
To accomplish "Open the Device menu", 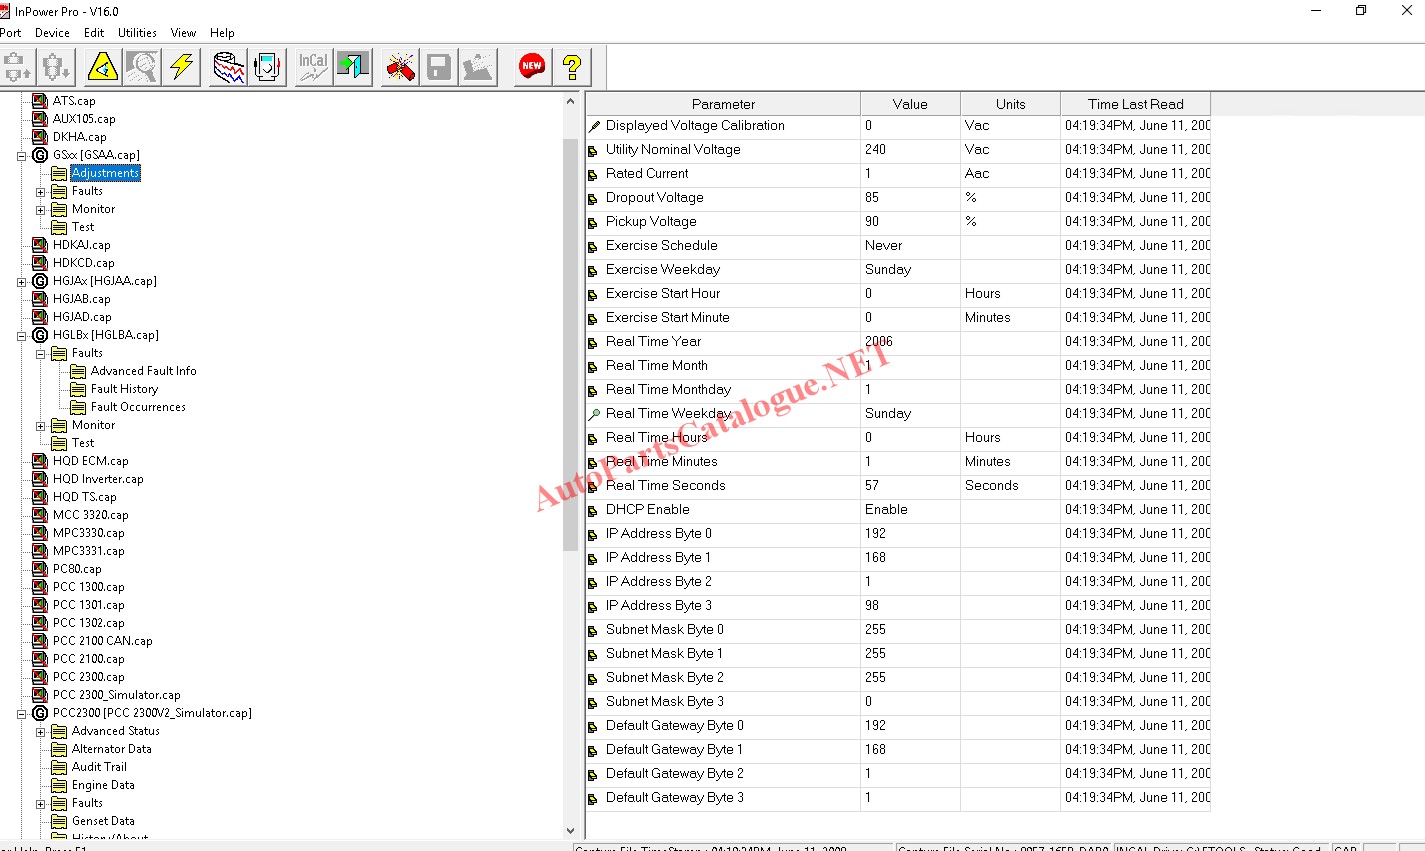I will pyautogui.click(x=52, y=33).
